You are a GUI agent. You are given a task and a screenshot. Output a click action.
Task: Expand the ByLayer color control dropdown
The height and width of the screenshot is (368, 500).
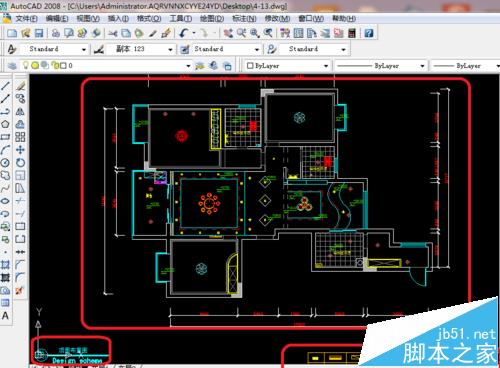[326, 66]
